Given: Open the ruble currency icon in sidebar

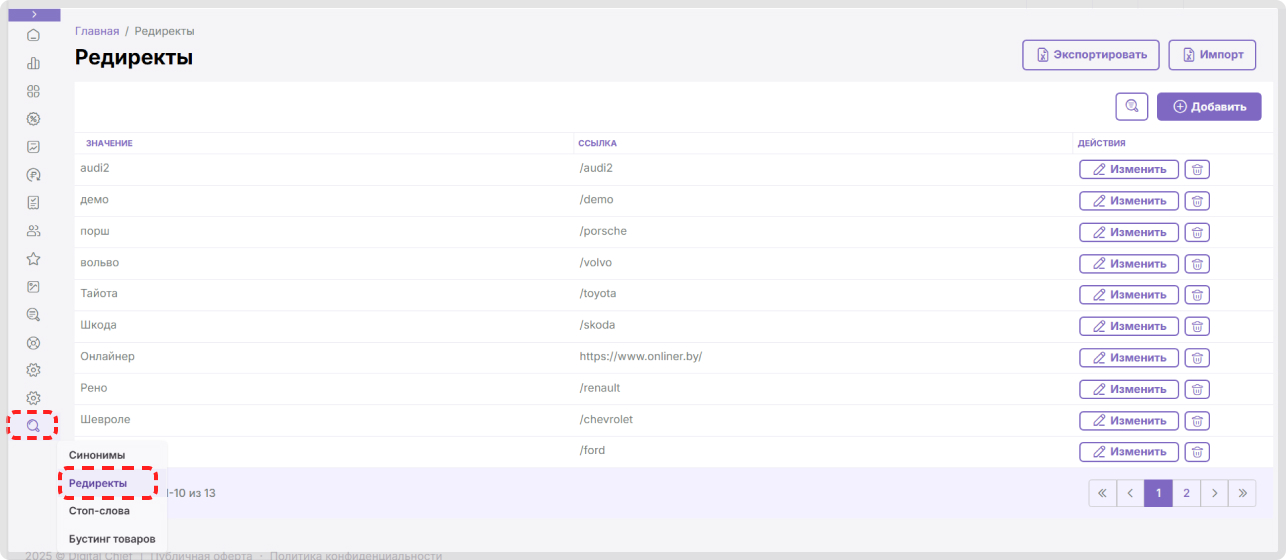Looking at the screenshot, I should tap(33, 175).
